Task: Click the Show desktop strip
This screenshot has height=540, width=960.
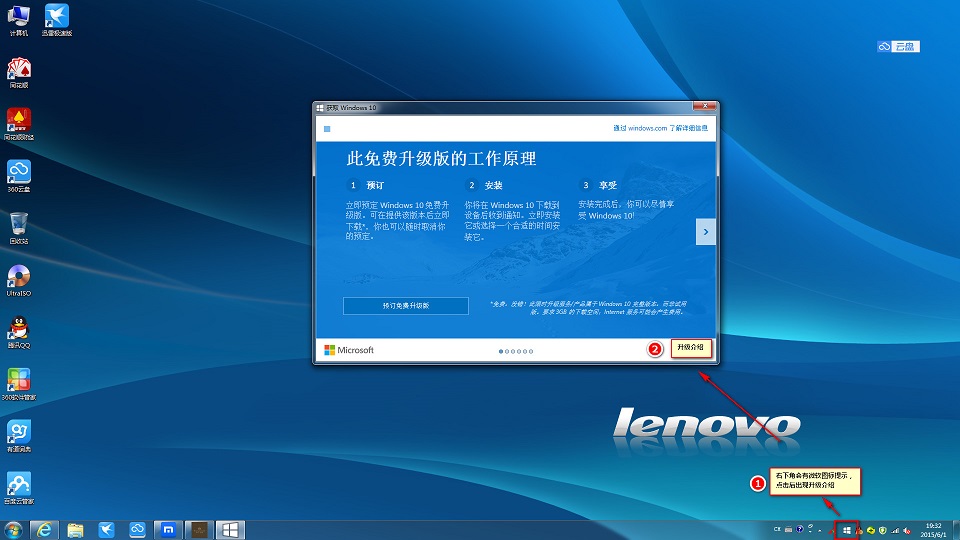Action: 956,530
